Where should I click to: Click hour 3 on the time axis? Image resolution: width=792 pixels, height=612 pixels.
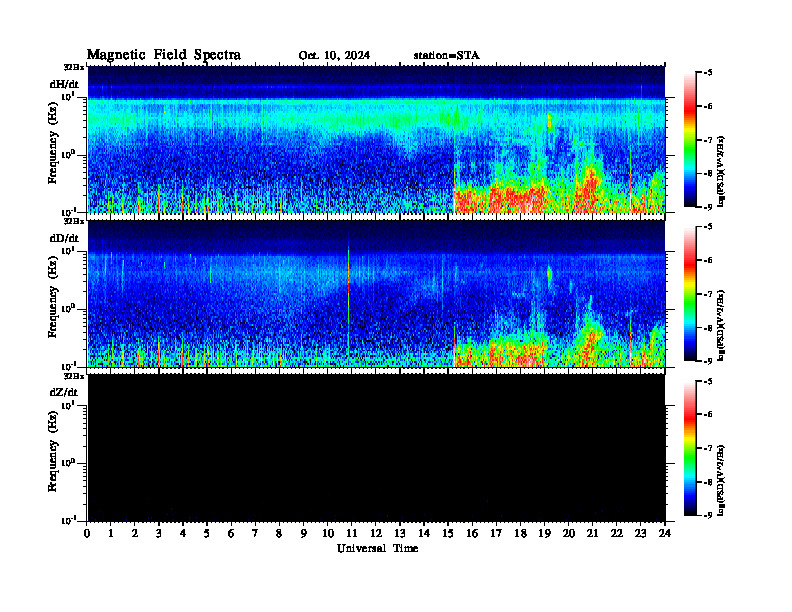[159, 534]
